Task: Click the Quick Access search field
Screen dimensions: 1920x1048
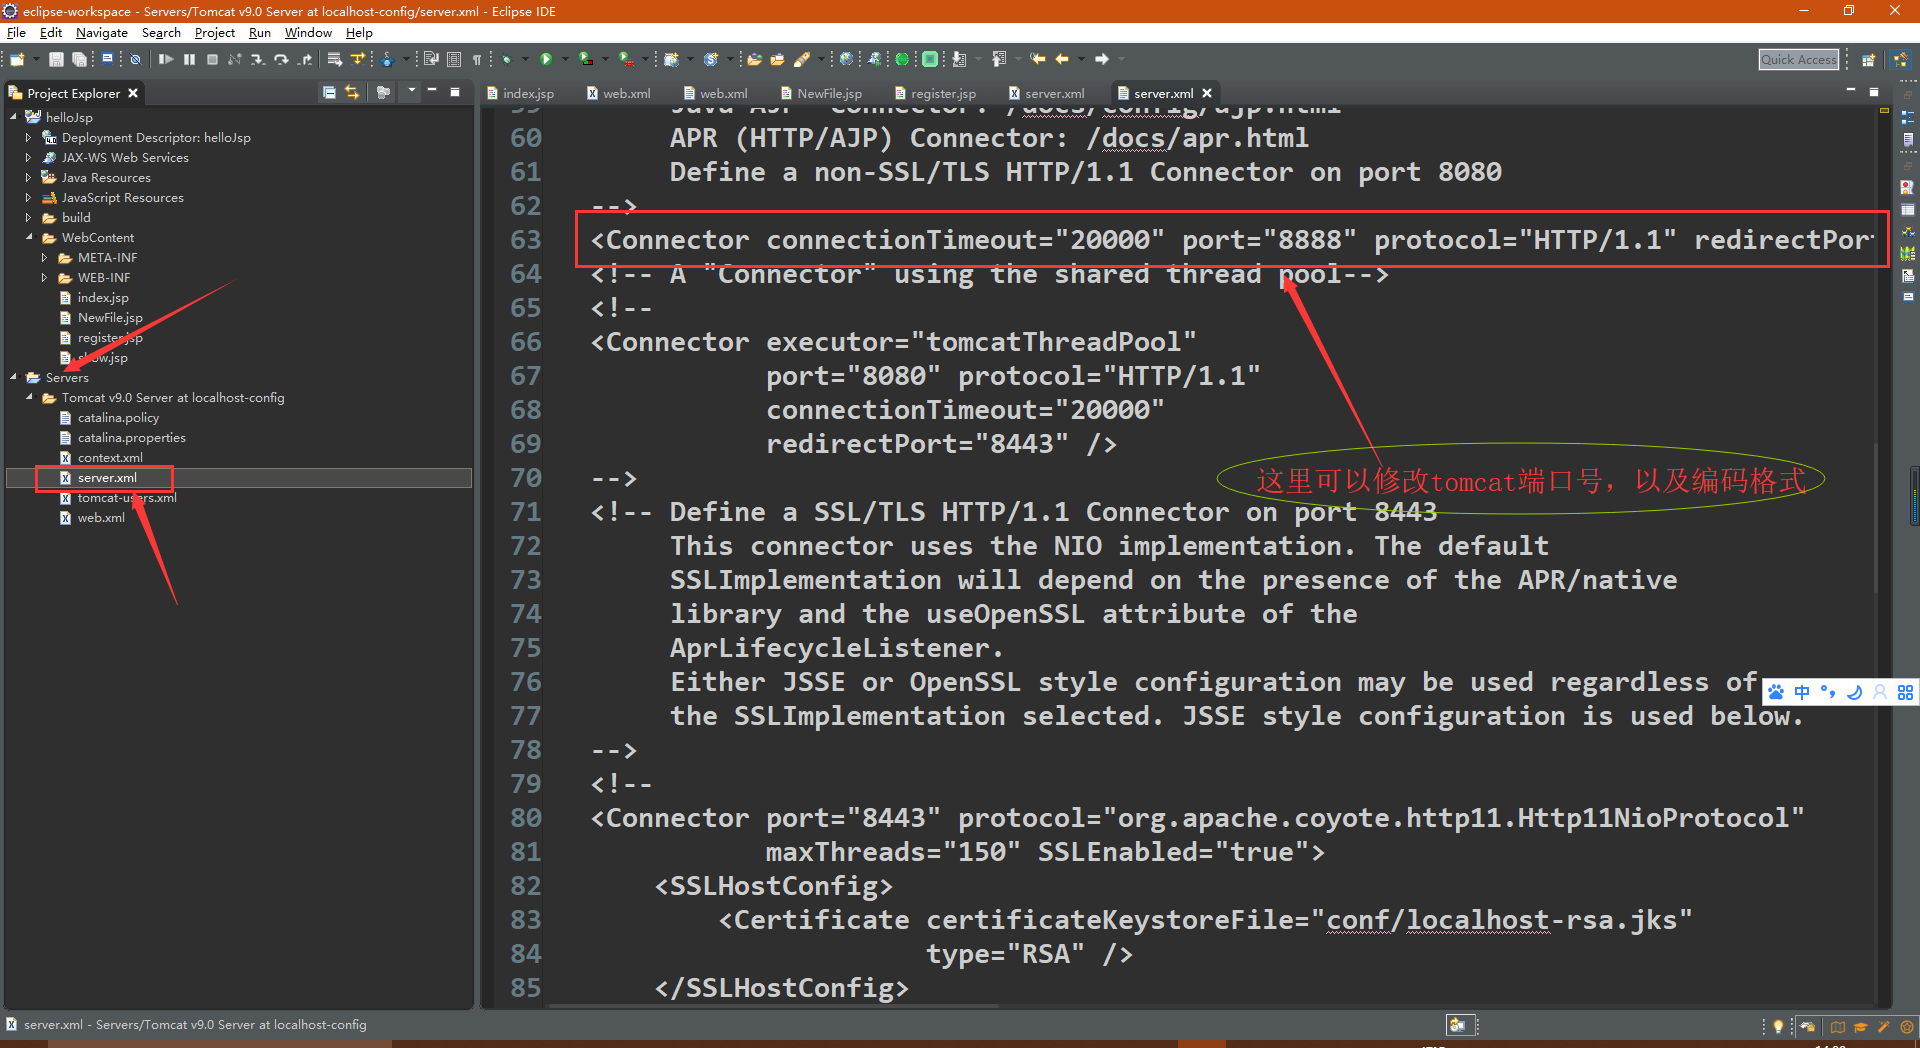Action: 1799,60
